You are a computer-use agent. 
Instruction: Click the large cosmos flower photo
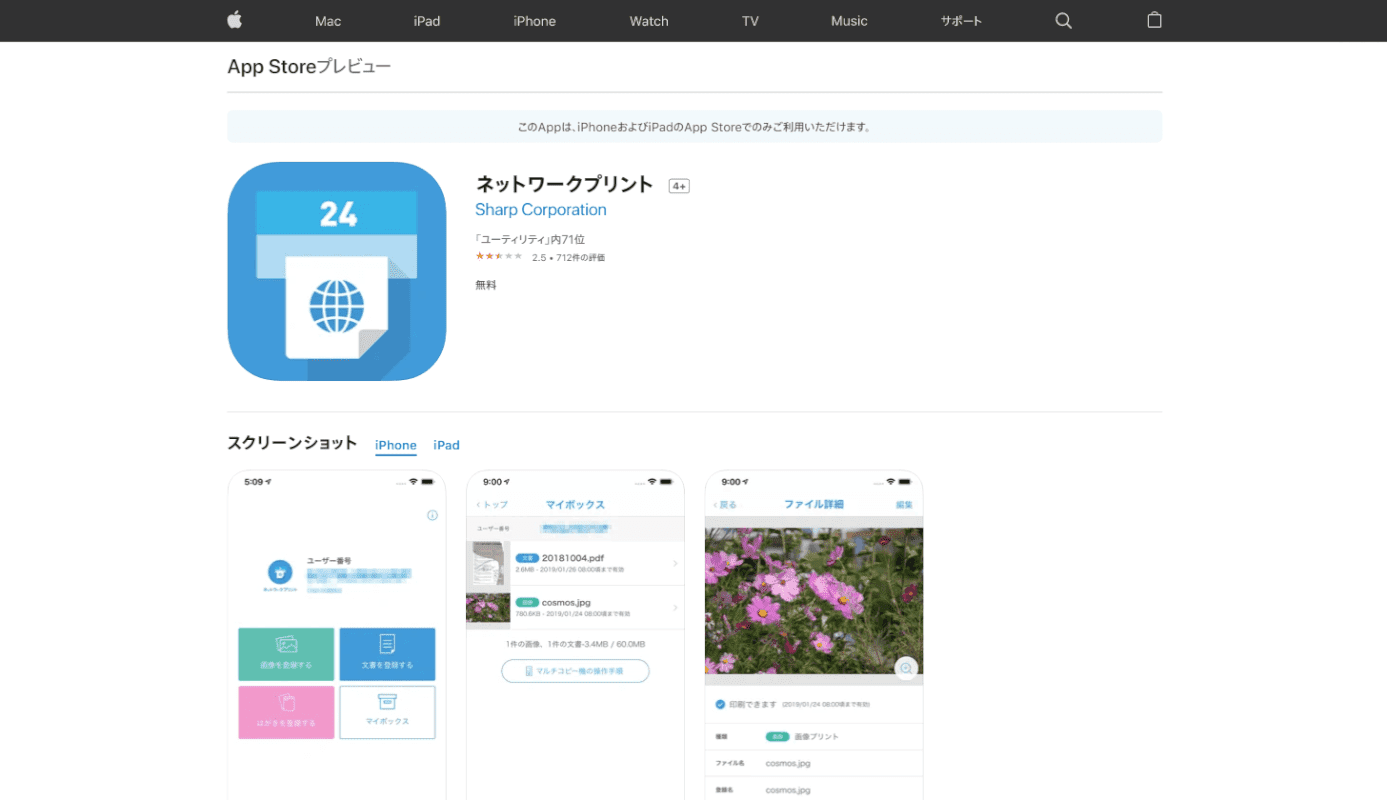click(x=814, y=601)
